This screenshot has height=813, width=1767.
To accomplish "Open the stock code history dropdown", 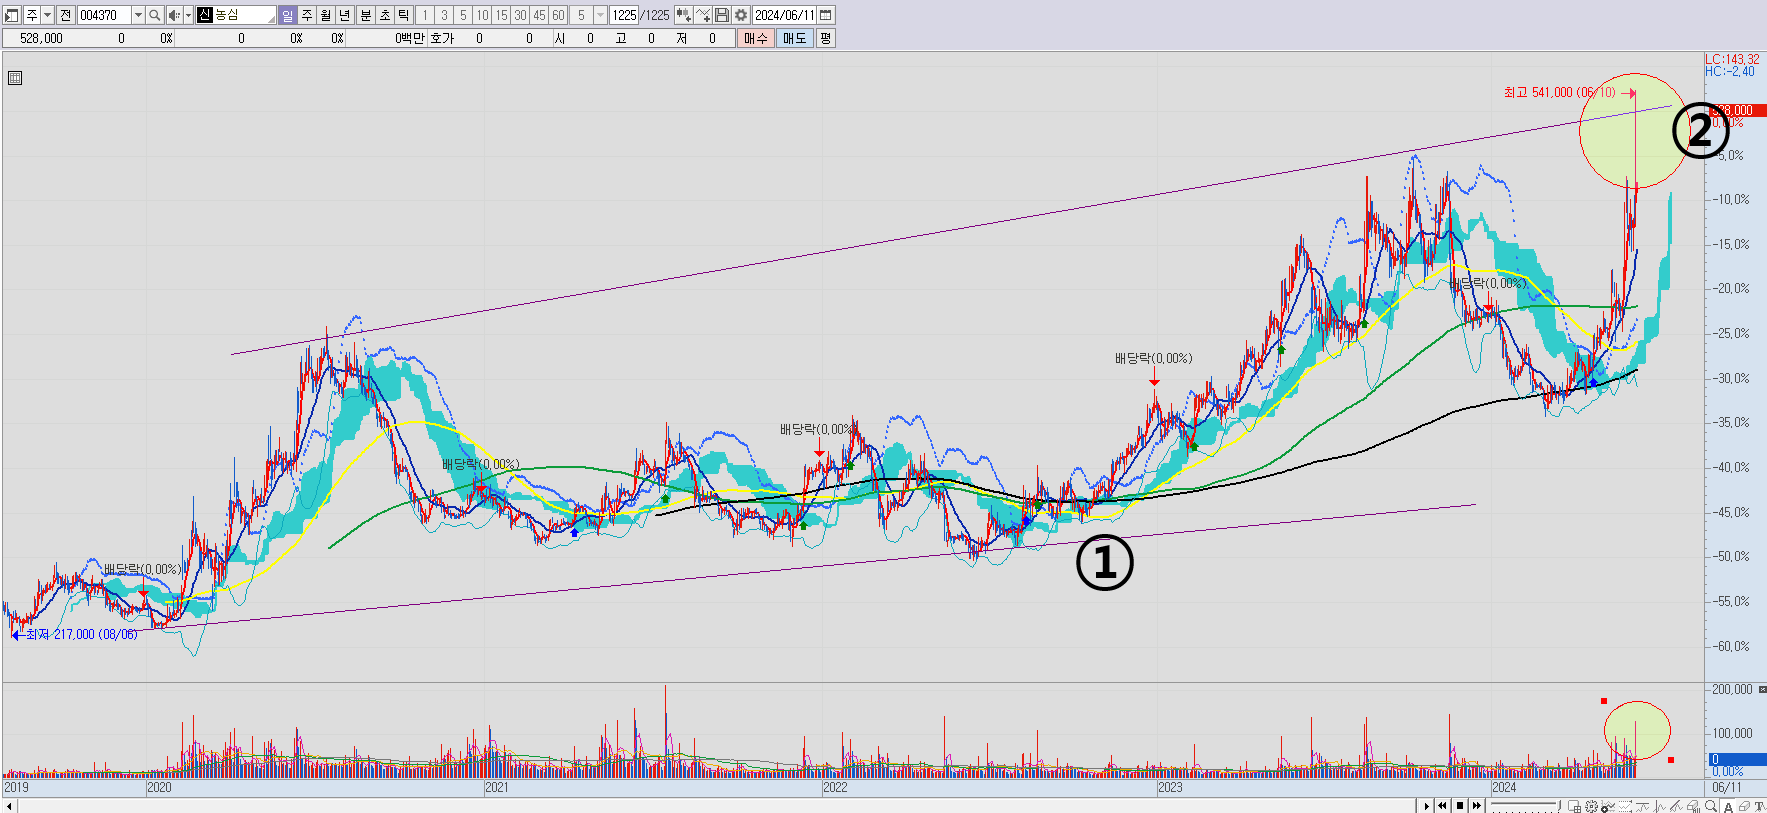I will click(138, 15).
